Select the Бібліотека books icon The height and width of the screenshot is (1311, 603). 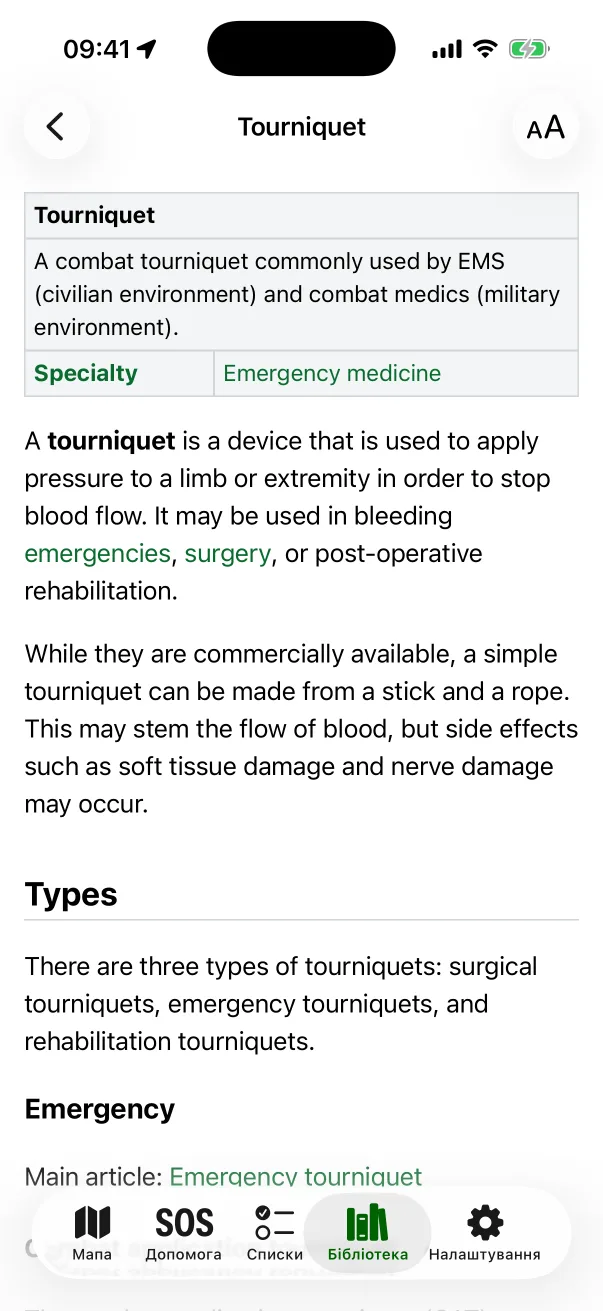[367, 1222]
